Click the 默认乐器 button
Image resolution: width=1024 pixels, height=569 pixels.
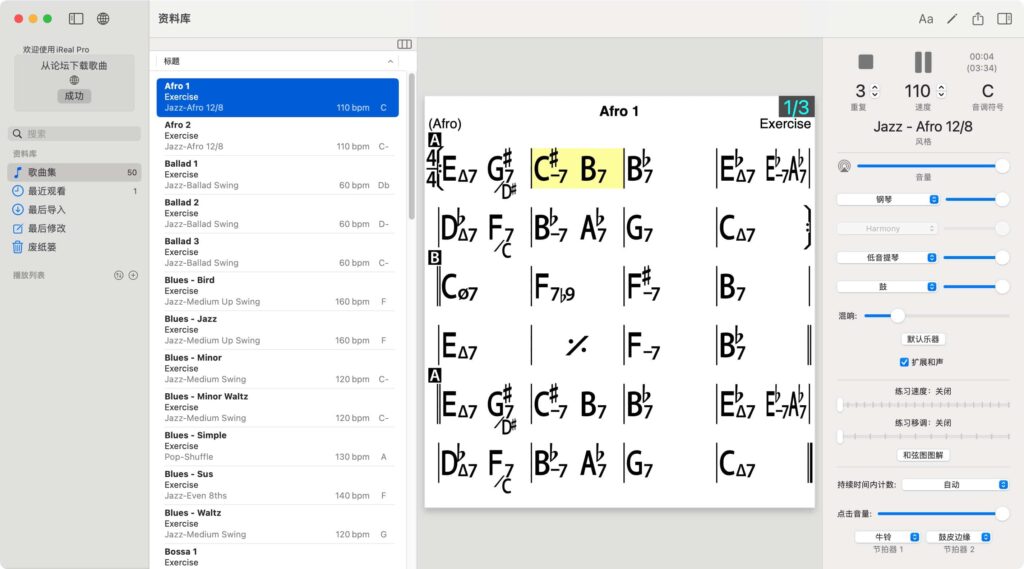(x=923, y=339)
